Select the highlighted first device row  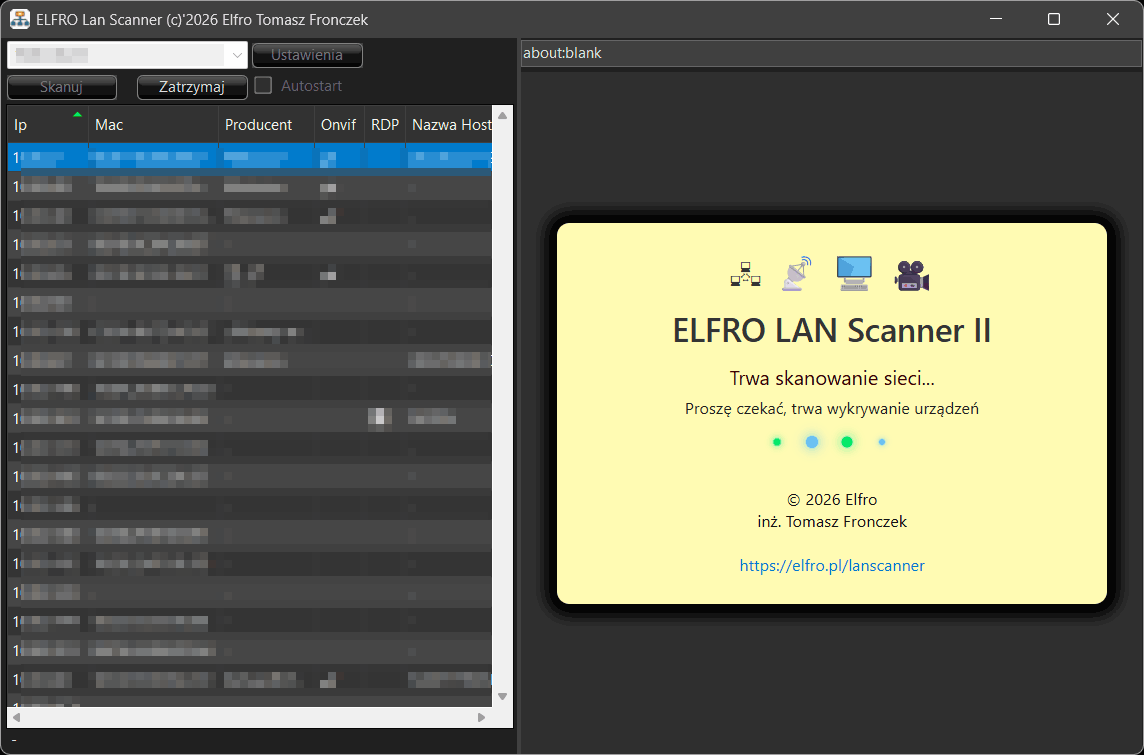[x=250, y=157]
